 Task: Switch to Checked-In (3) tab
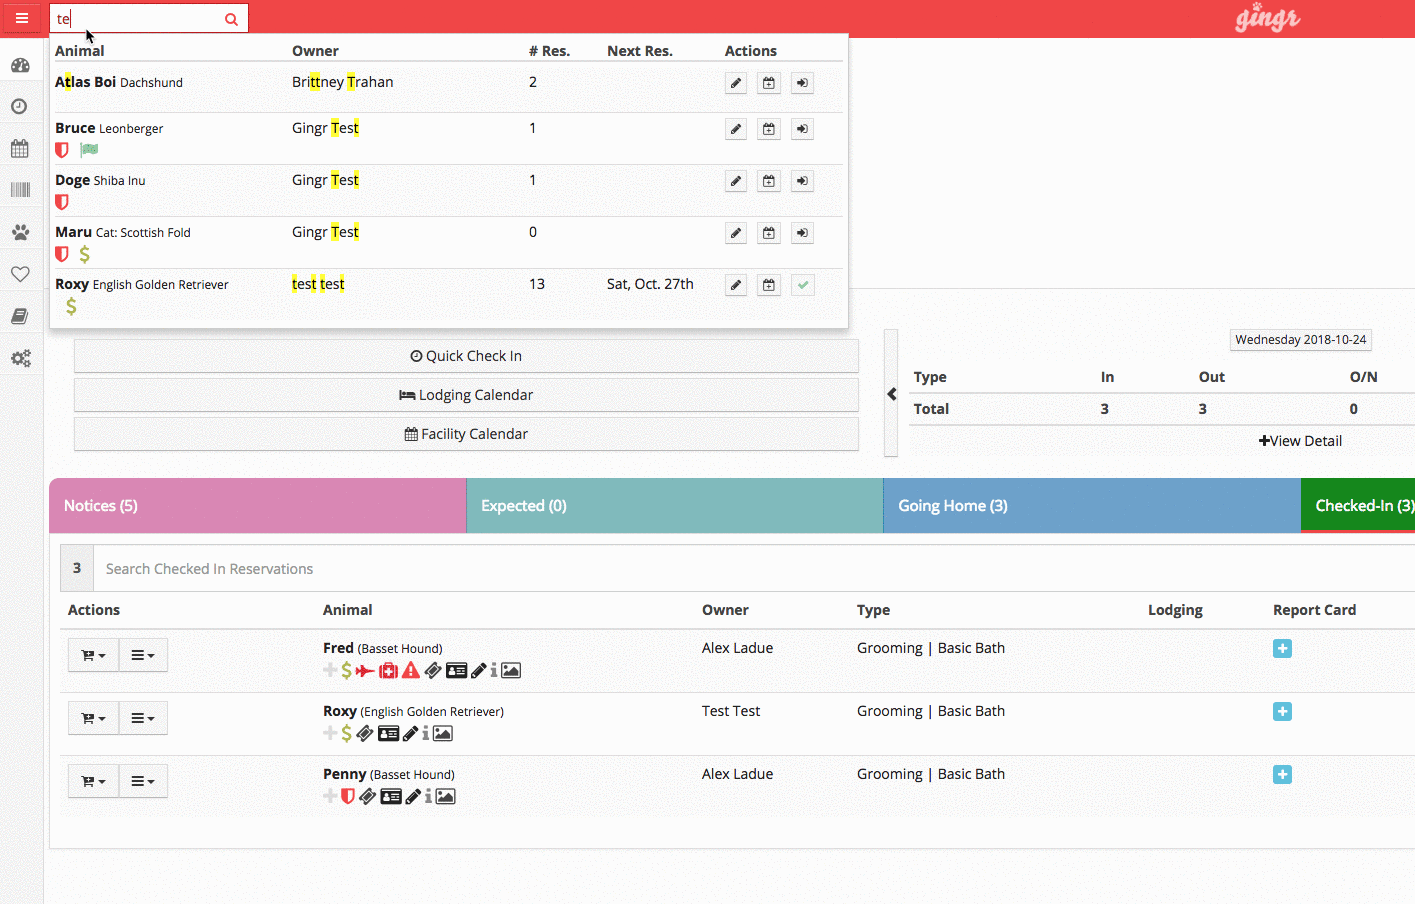tap(1358, 506)
